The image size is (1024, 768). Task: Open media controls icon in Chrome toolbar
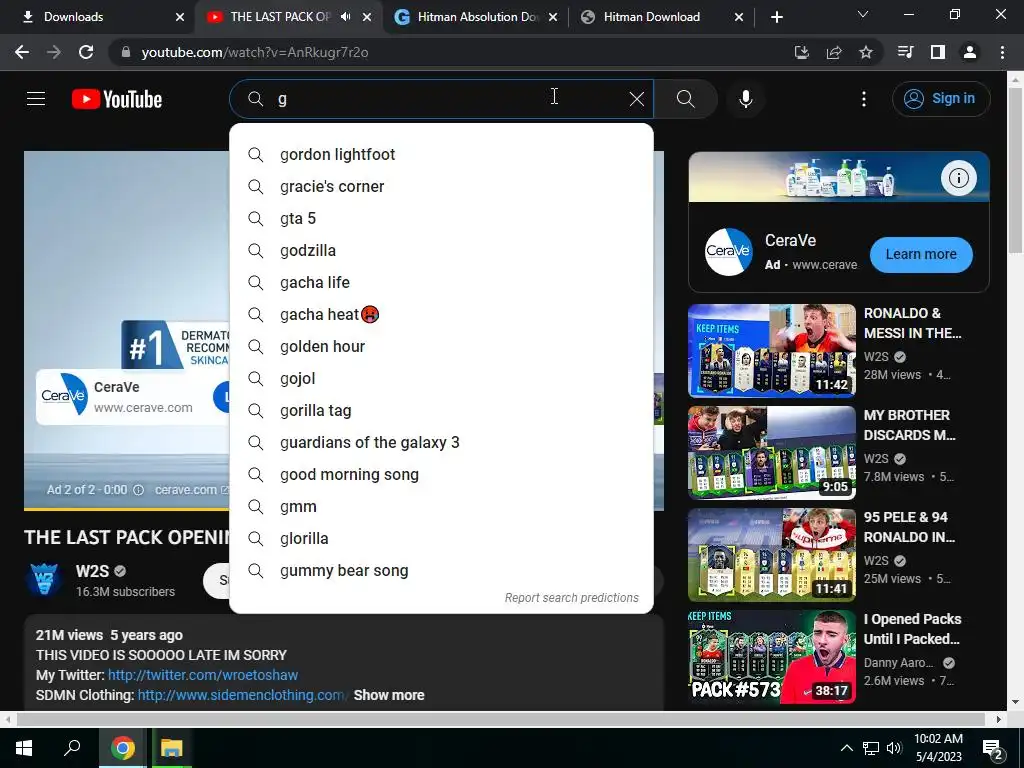(905, 52)
